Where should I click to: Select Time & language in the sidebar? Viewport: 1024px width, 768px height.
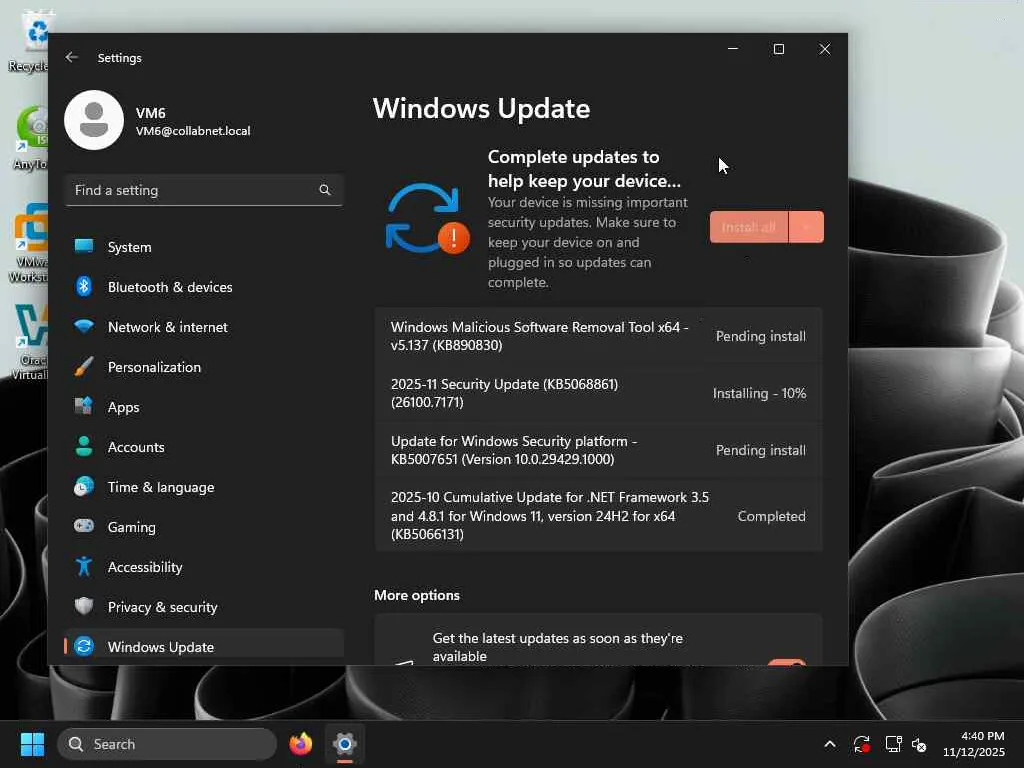point(204,487)
